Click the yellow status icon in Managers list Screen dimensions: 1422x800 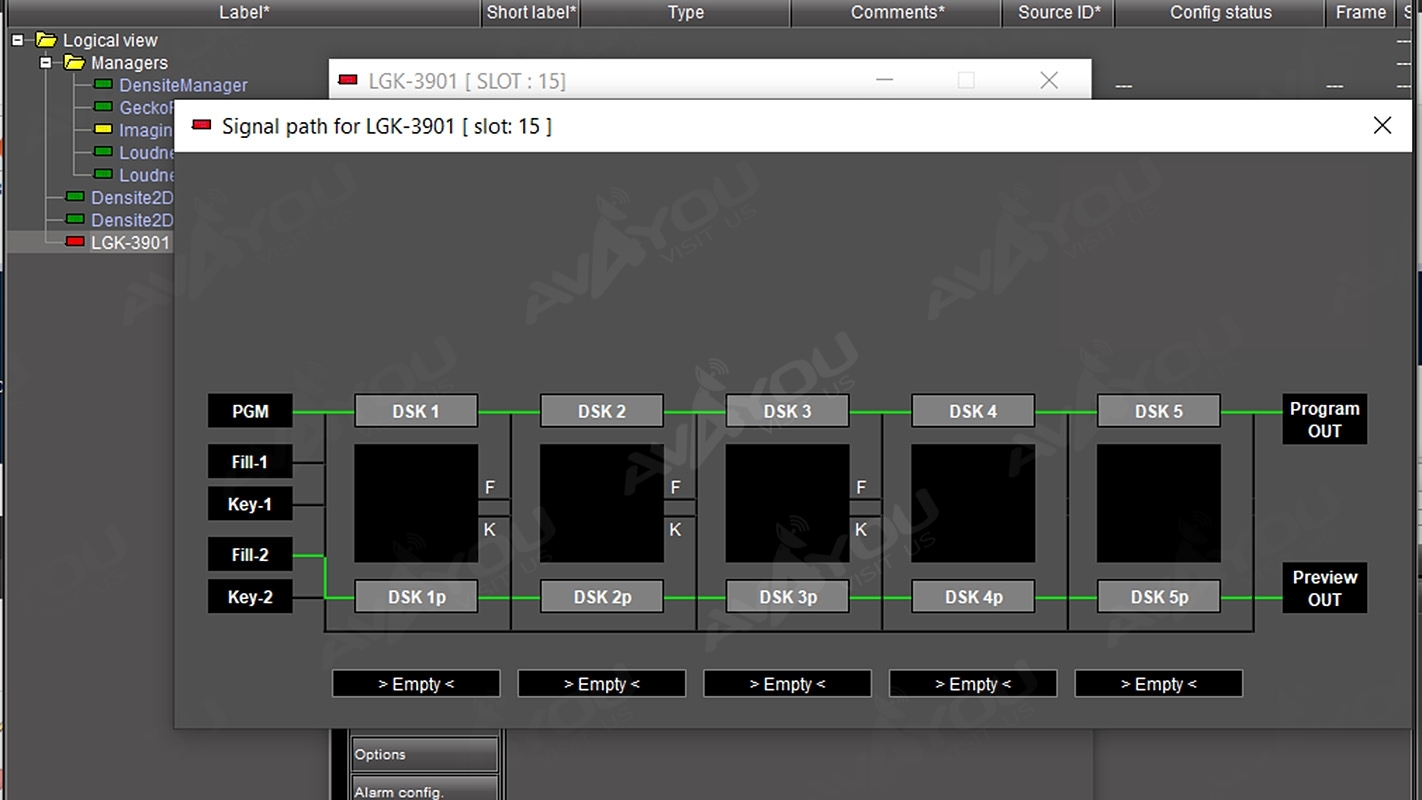[102, 130]
